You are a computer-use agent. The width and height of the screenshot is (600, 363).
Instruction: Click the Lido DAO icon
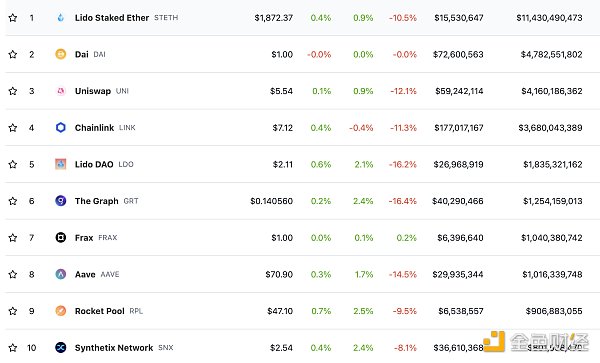point(60,164)
